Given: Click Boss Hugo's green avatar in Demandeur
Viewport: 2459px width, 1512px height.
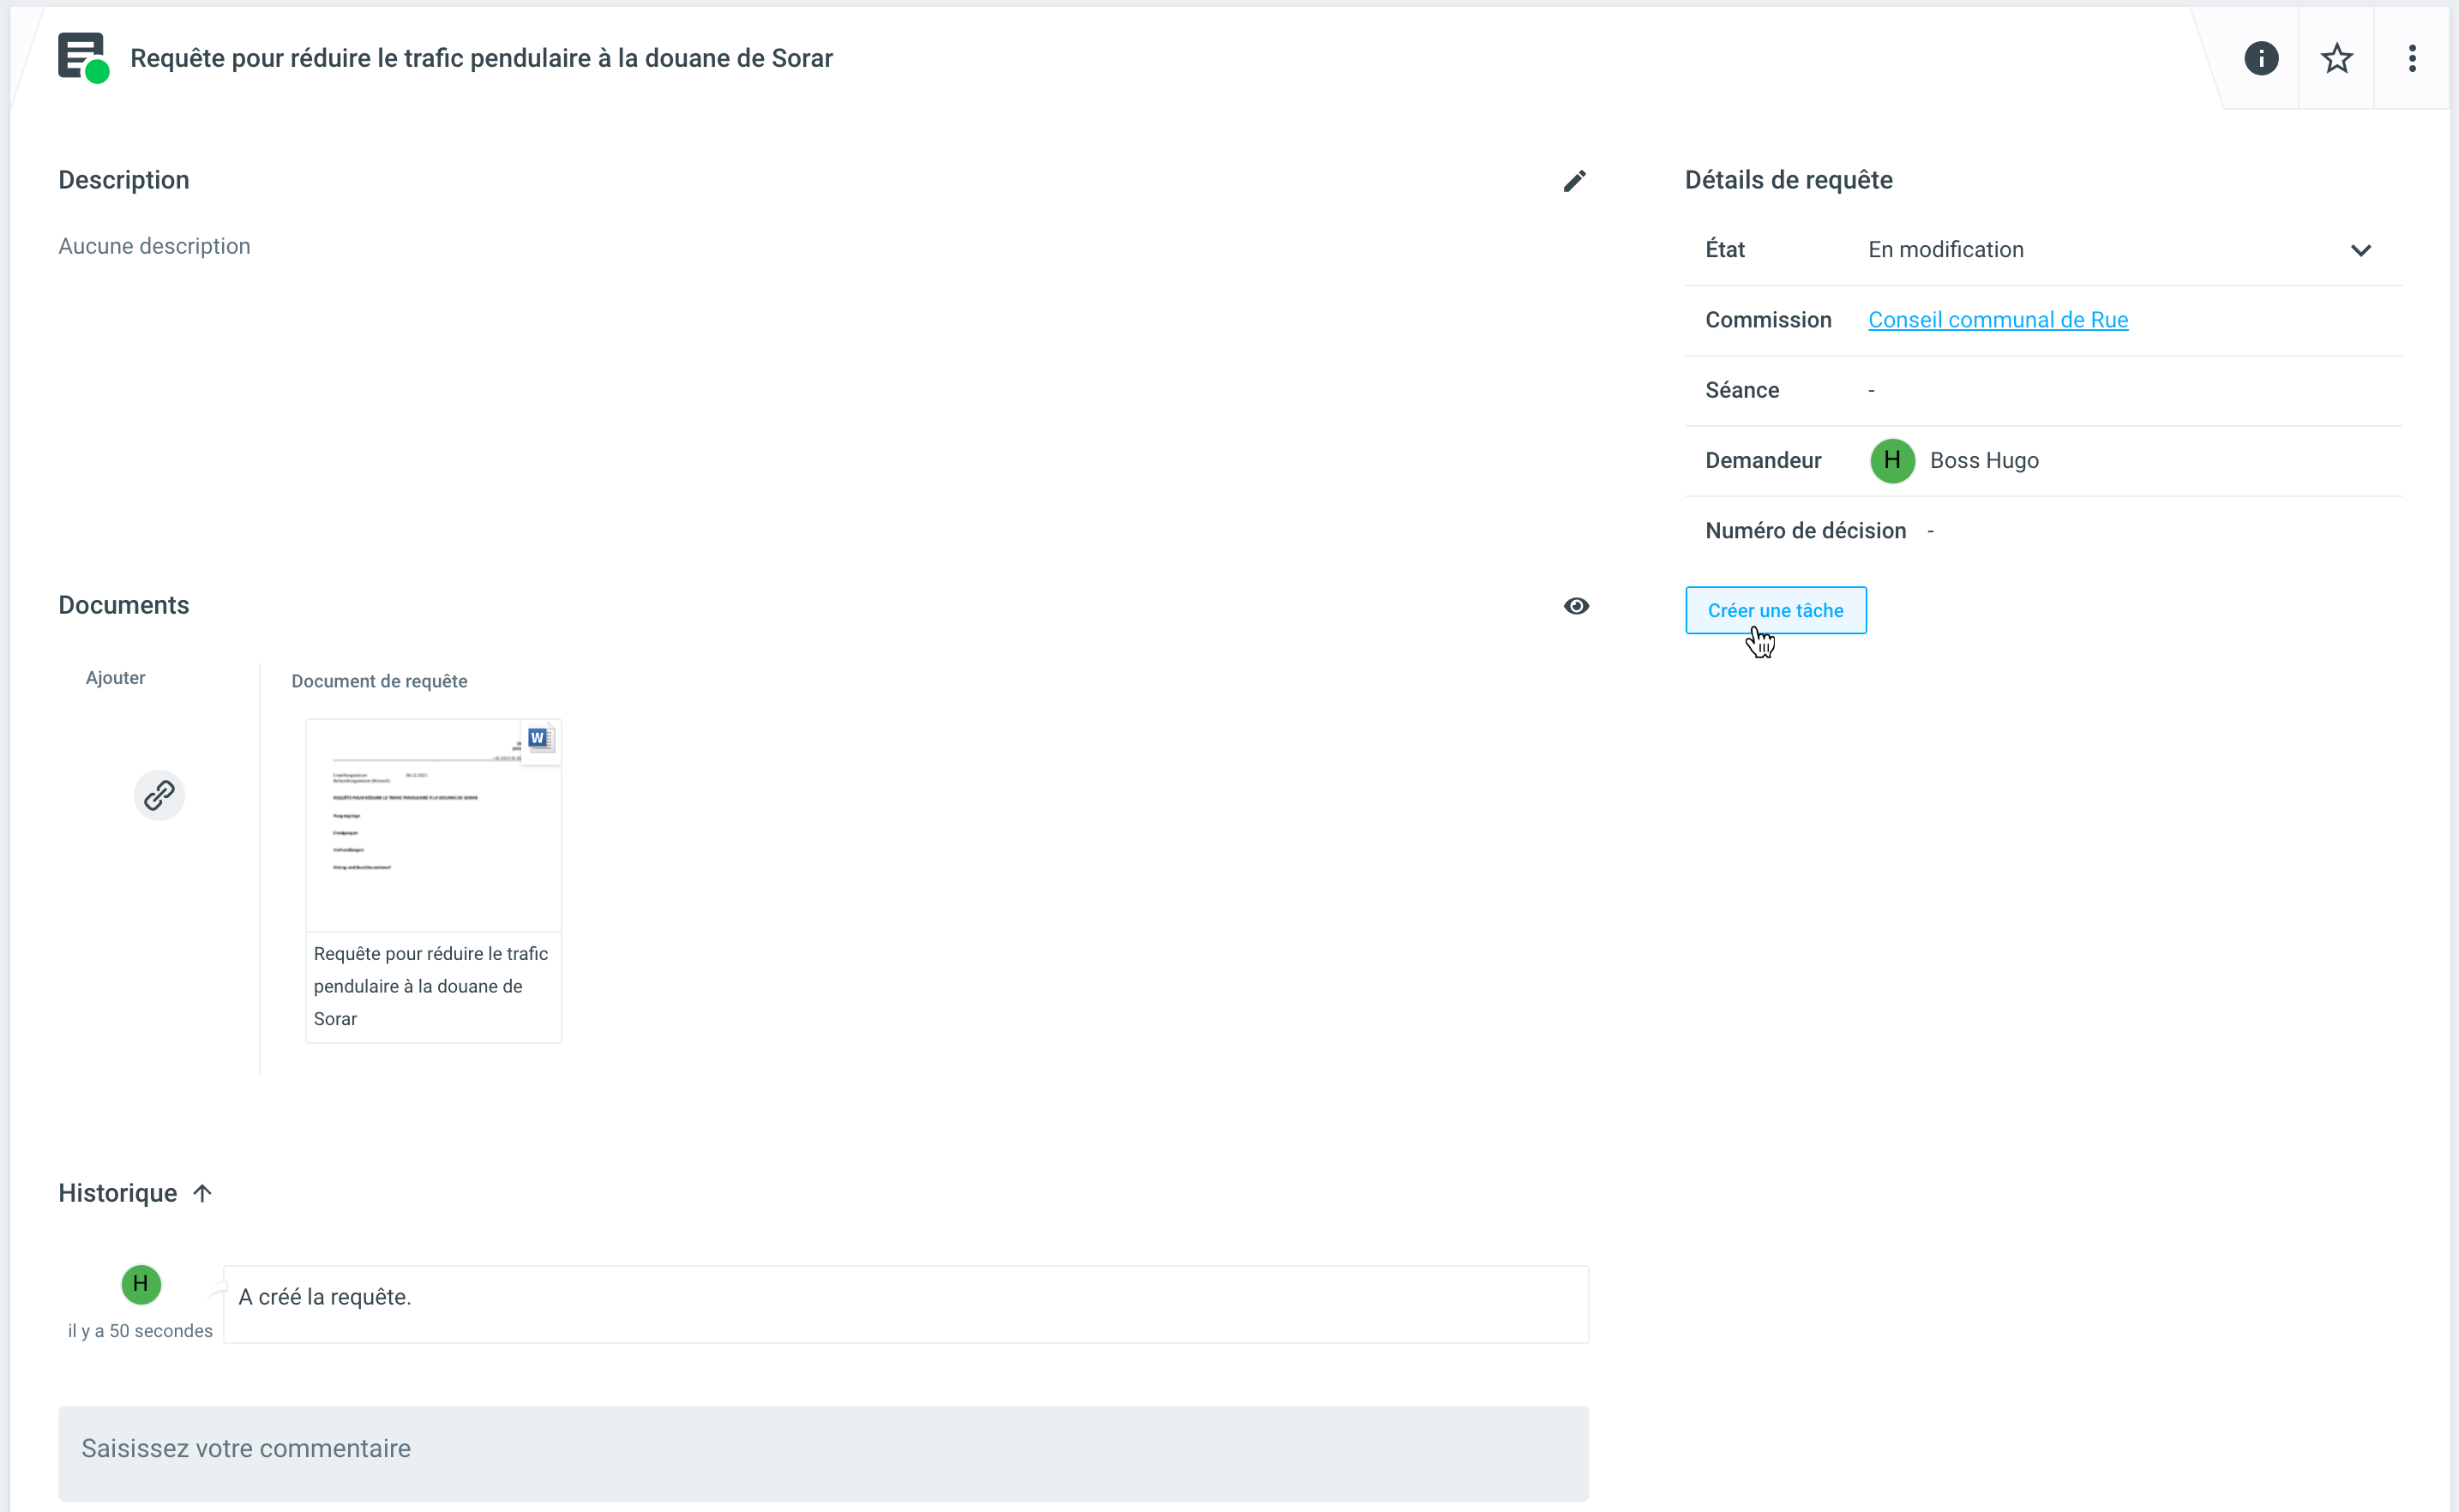Looking at the screenshot, I should tap(1891, 461).
